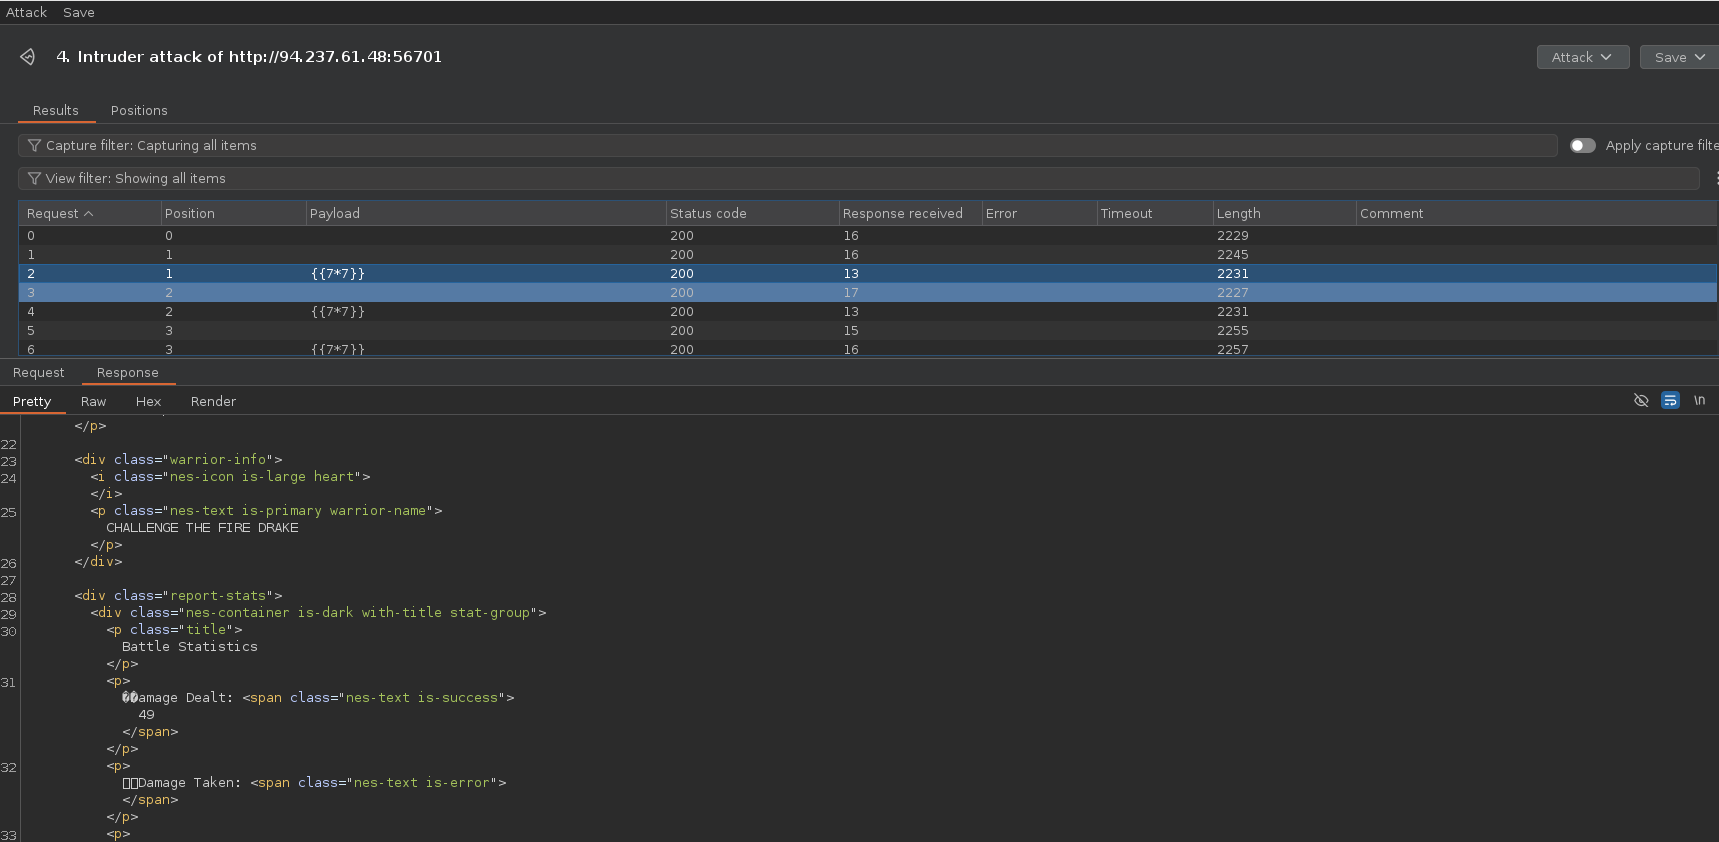
Task: Click the 'CHALLENGE THE FIRE DRAKE' response text
Action: [x=202, y=528]
